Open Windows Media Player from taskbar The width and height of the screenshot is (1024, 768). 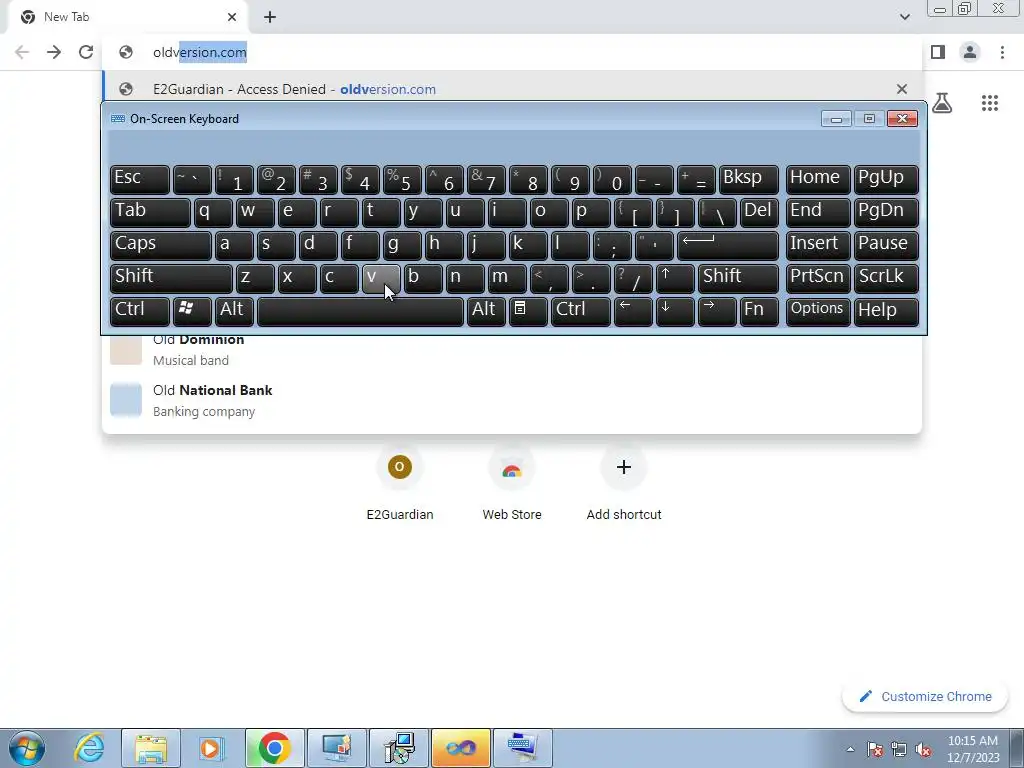click(x=212, y=748)
